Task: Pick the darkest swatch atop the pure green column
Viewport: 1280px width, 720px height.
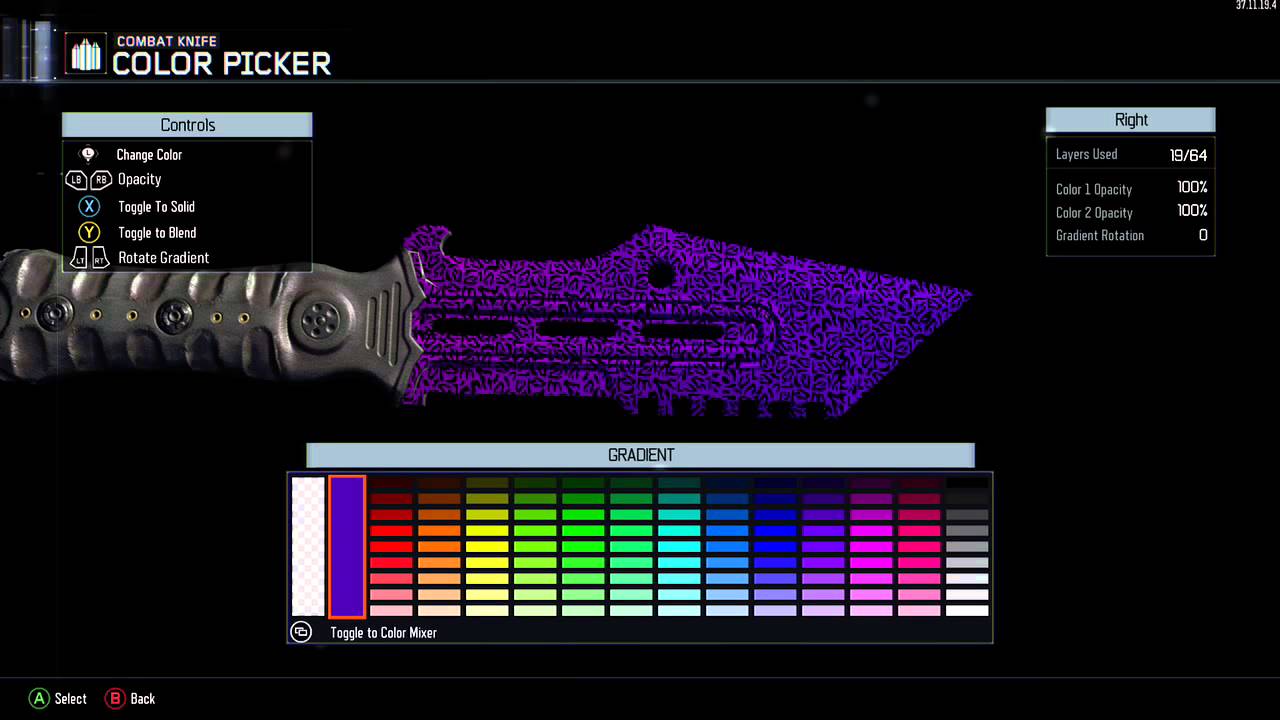Action: tap(583, 483)
